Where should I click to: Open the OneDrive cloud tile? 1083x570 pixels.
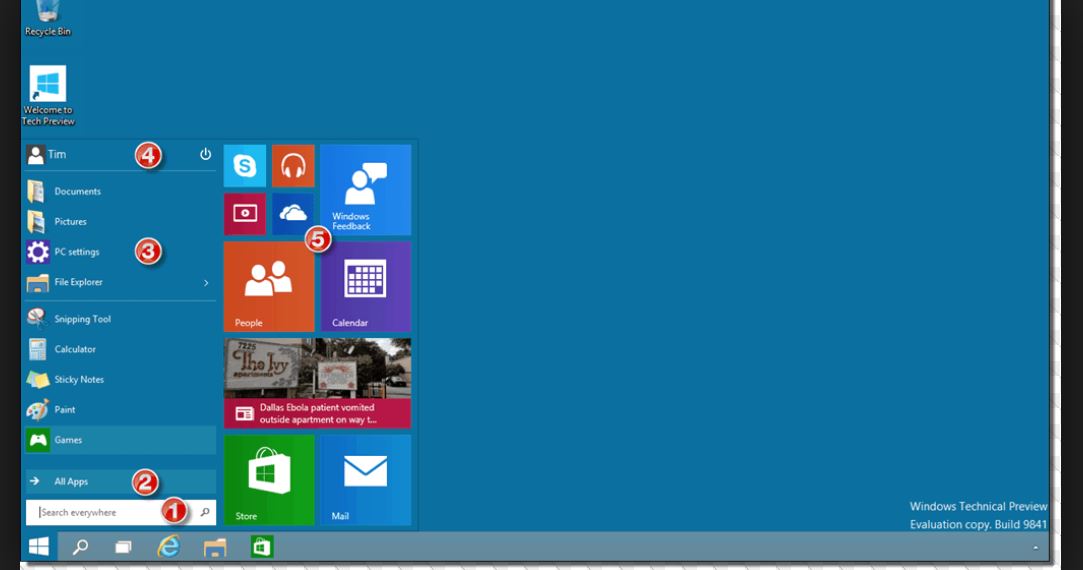[x=293, y=214]
